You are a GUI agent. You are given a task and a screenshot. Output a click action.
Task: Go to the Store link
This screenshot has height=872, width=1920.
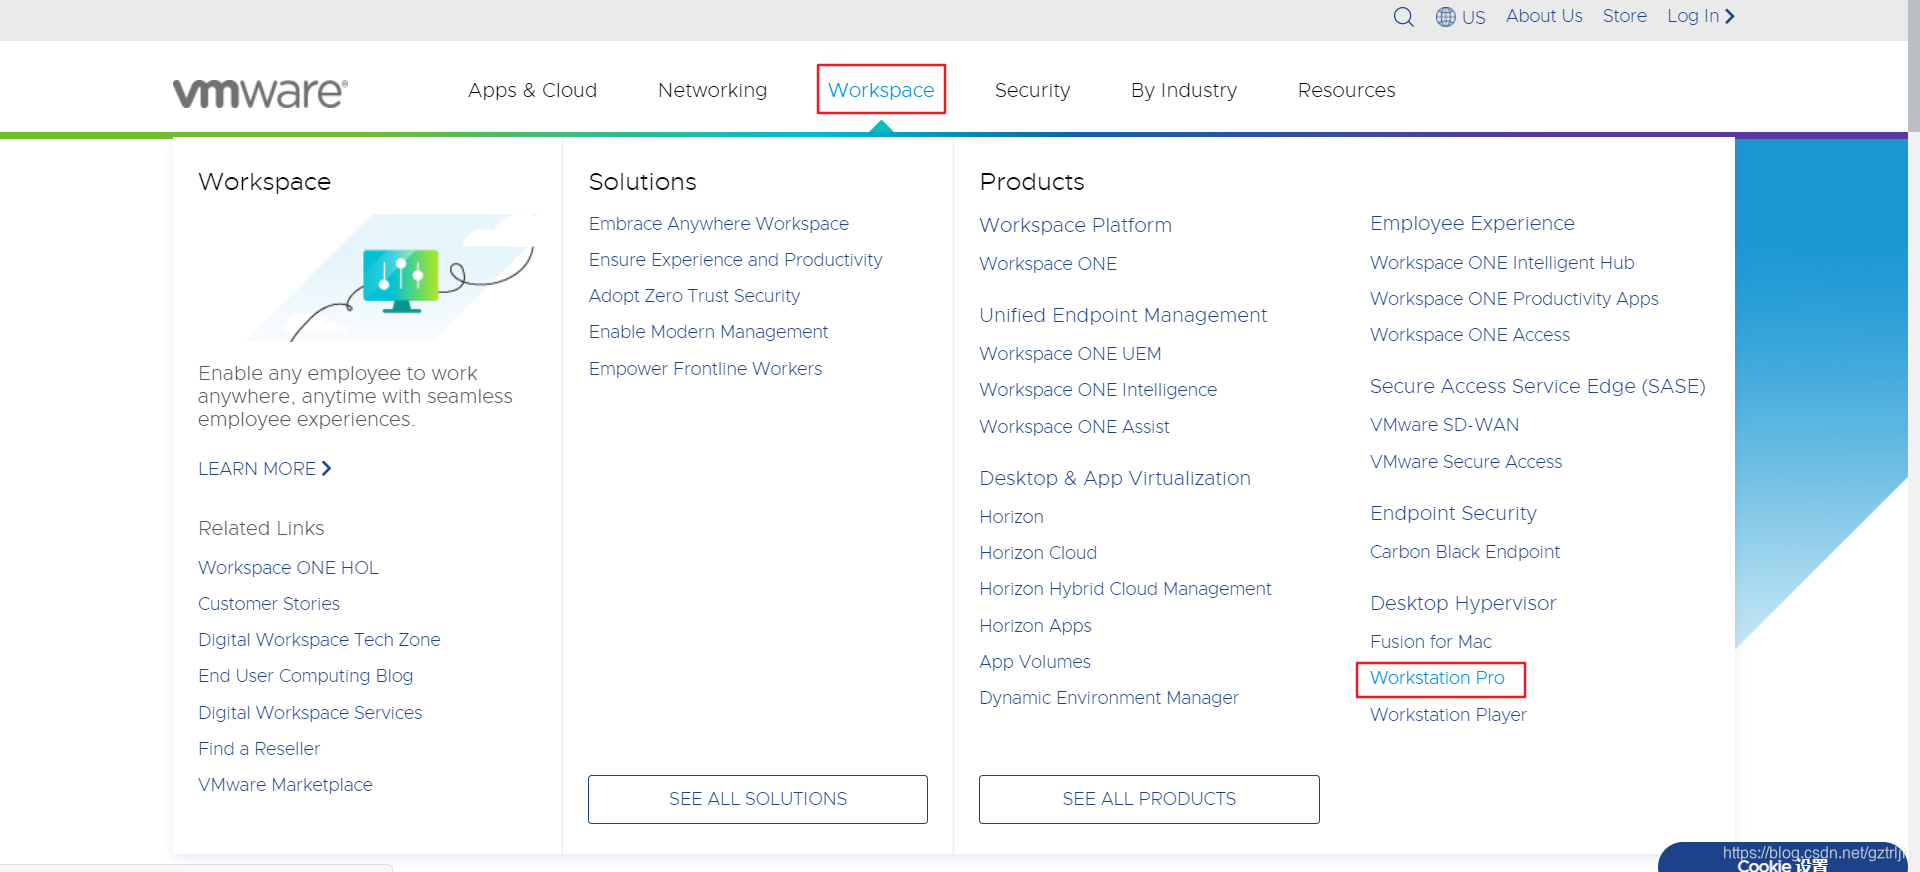pos(1624,16)
